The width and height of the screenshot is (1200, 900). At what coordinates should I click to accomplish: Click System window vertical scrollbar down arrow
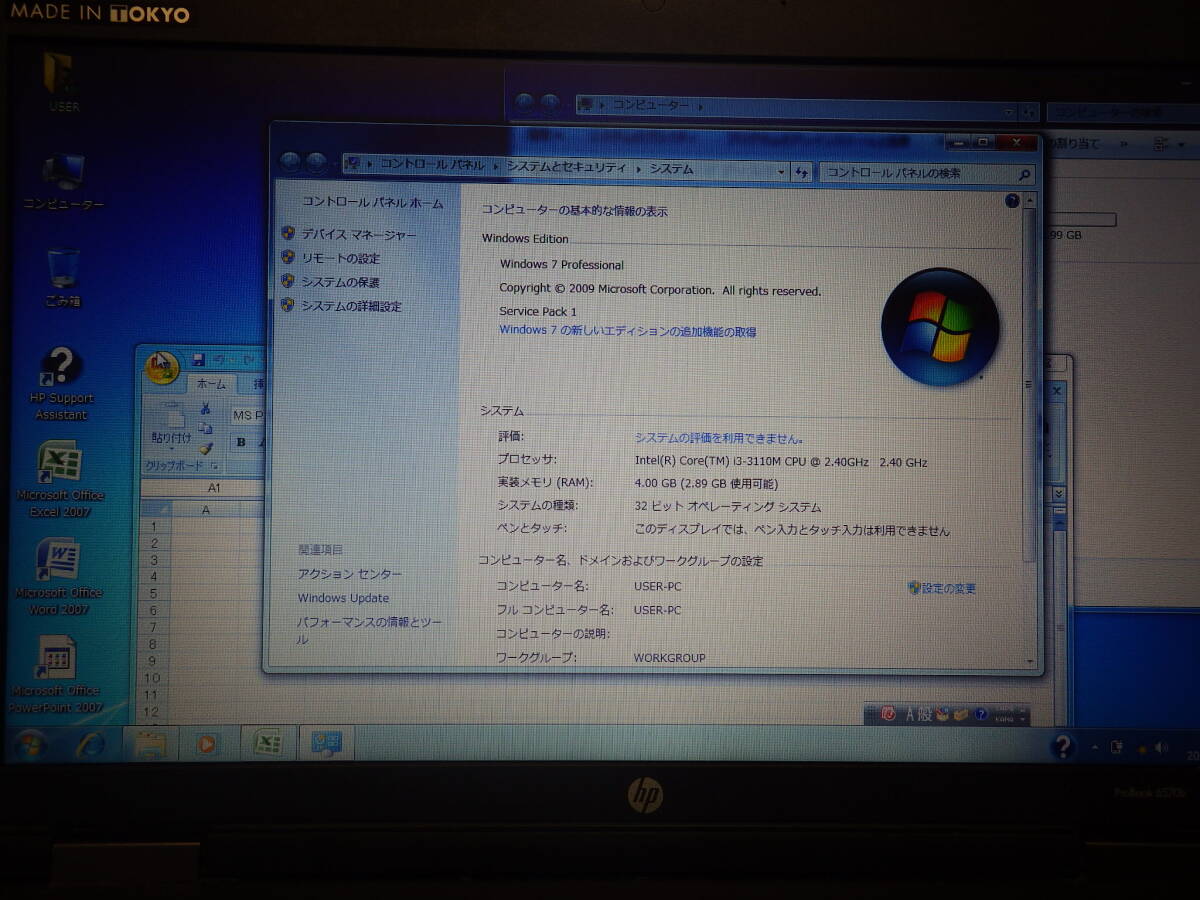(1030, 660)
